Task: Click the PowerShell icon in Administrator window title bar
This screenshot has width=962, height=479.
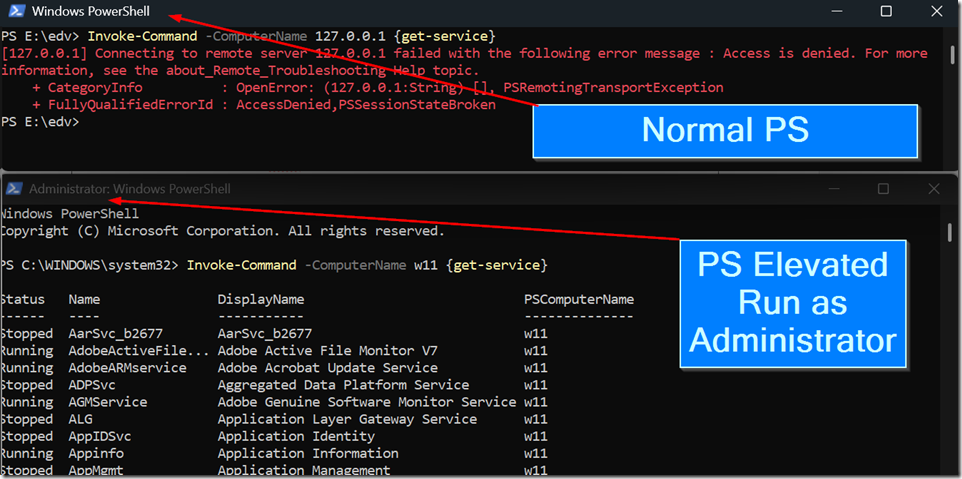Action: tap(15, 189)
